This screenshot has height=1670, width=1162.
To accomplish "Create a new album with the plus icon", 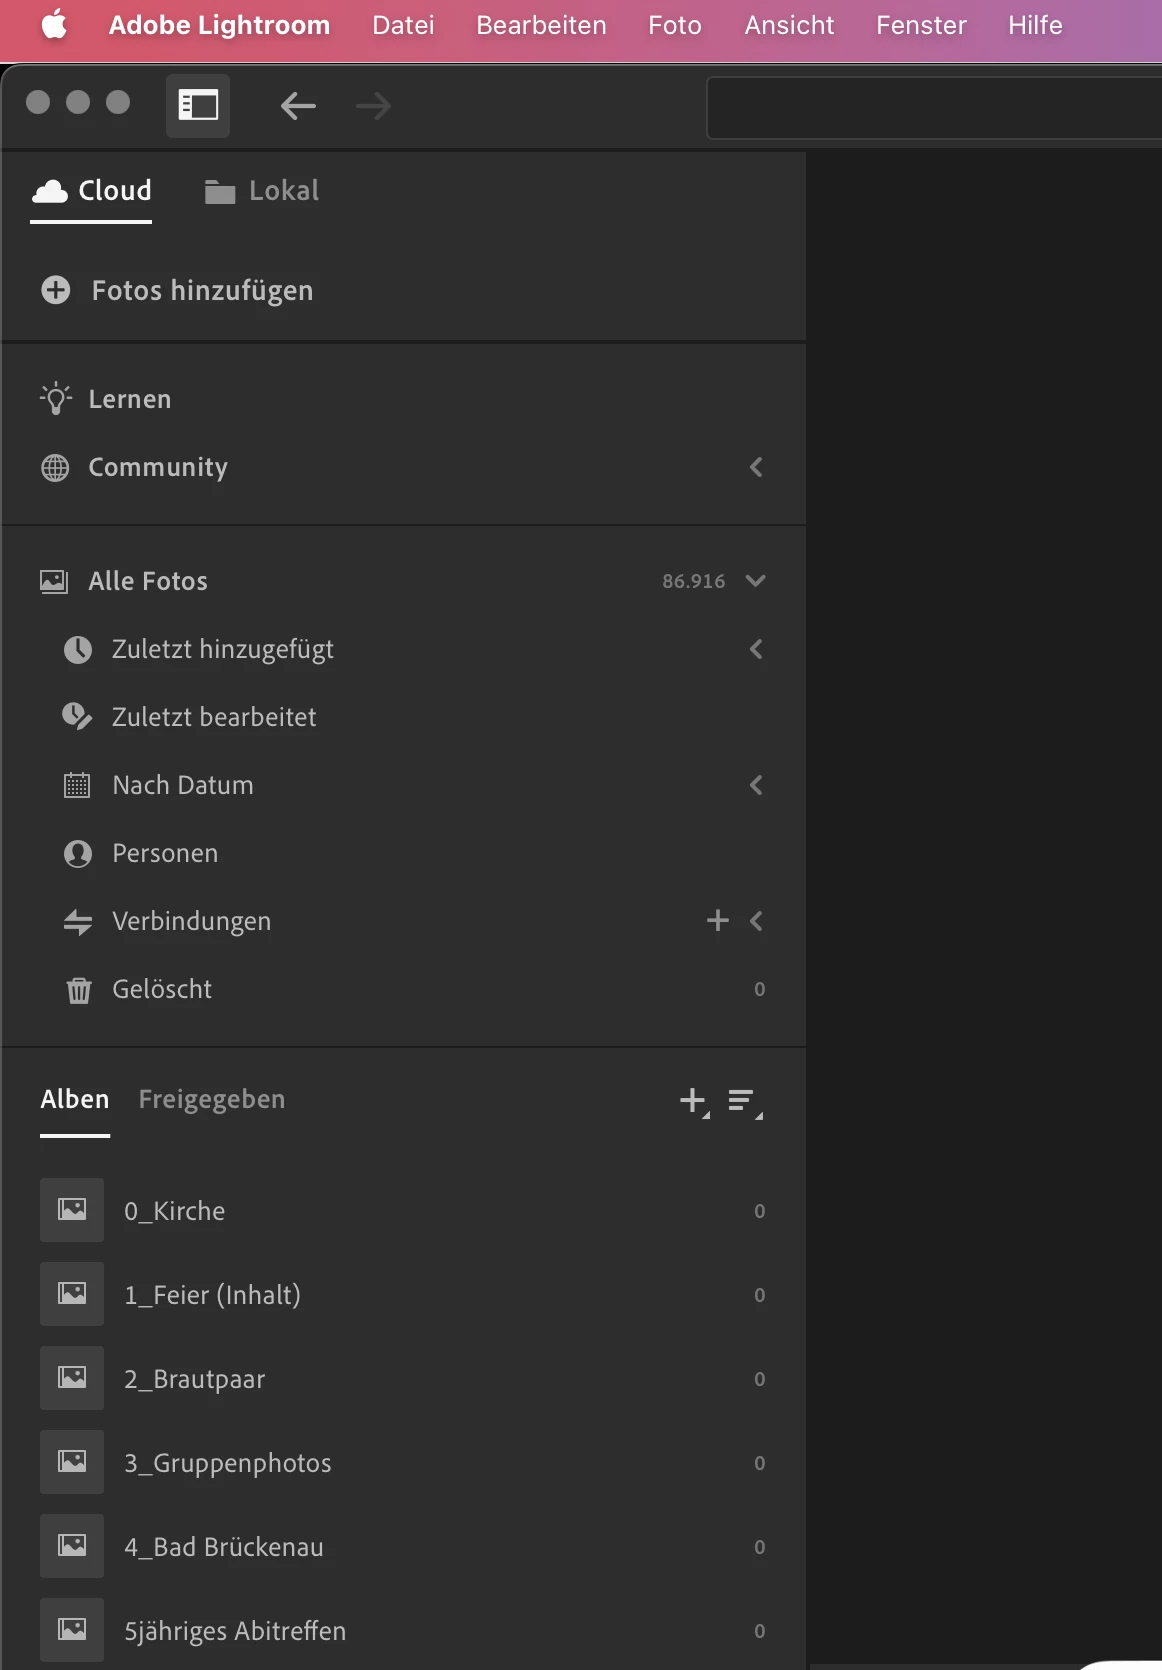I will 694,1102.
